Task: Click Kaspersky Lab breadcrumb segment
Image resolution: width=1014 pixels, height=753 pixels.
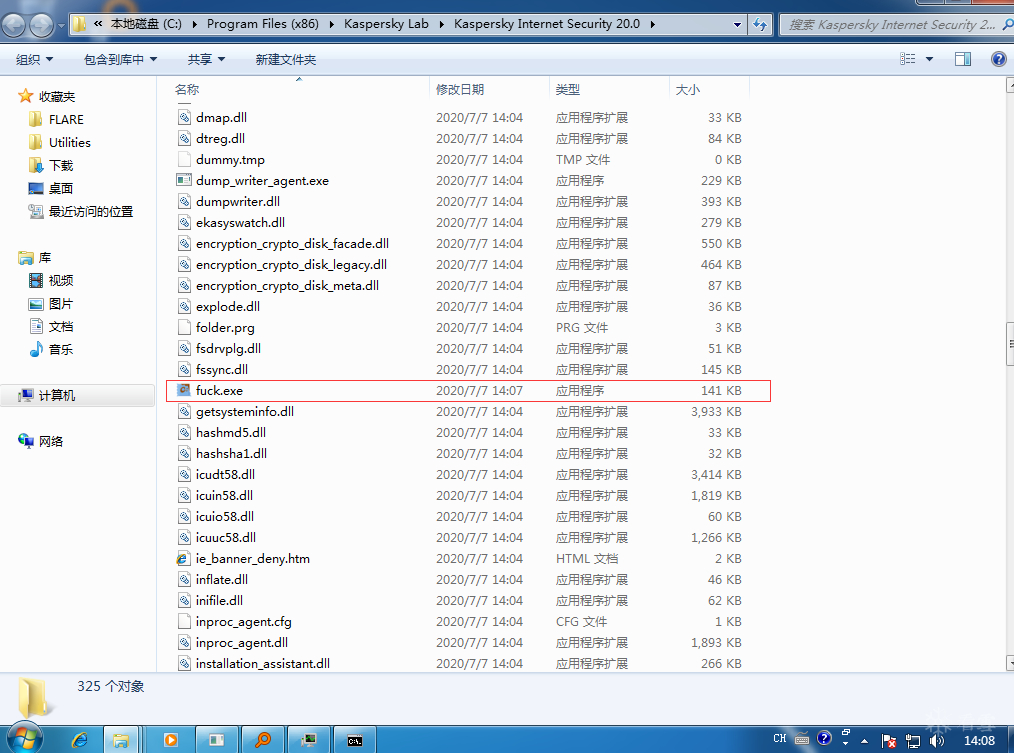Action: coord(386,24)
